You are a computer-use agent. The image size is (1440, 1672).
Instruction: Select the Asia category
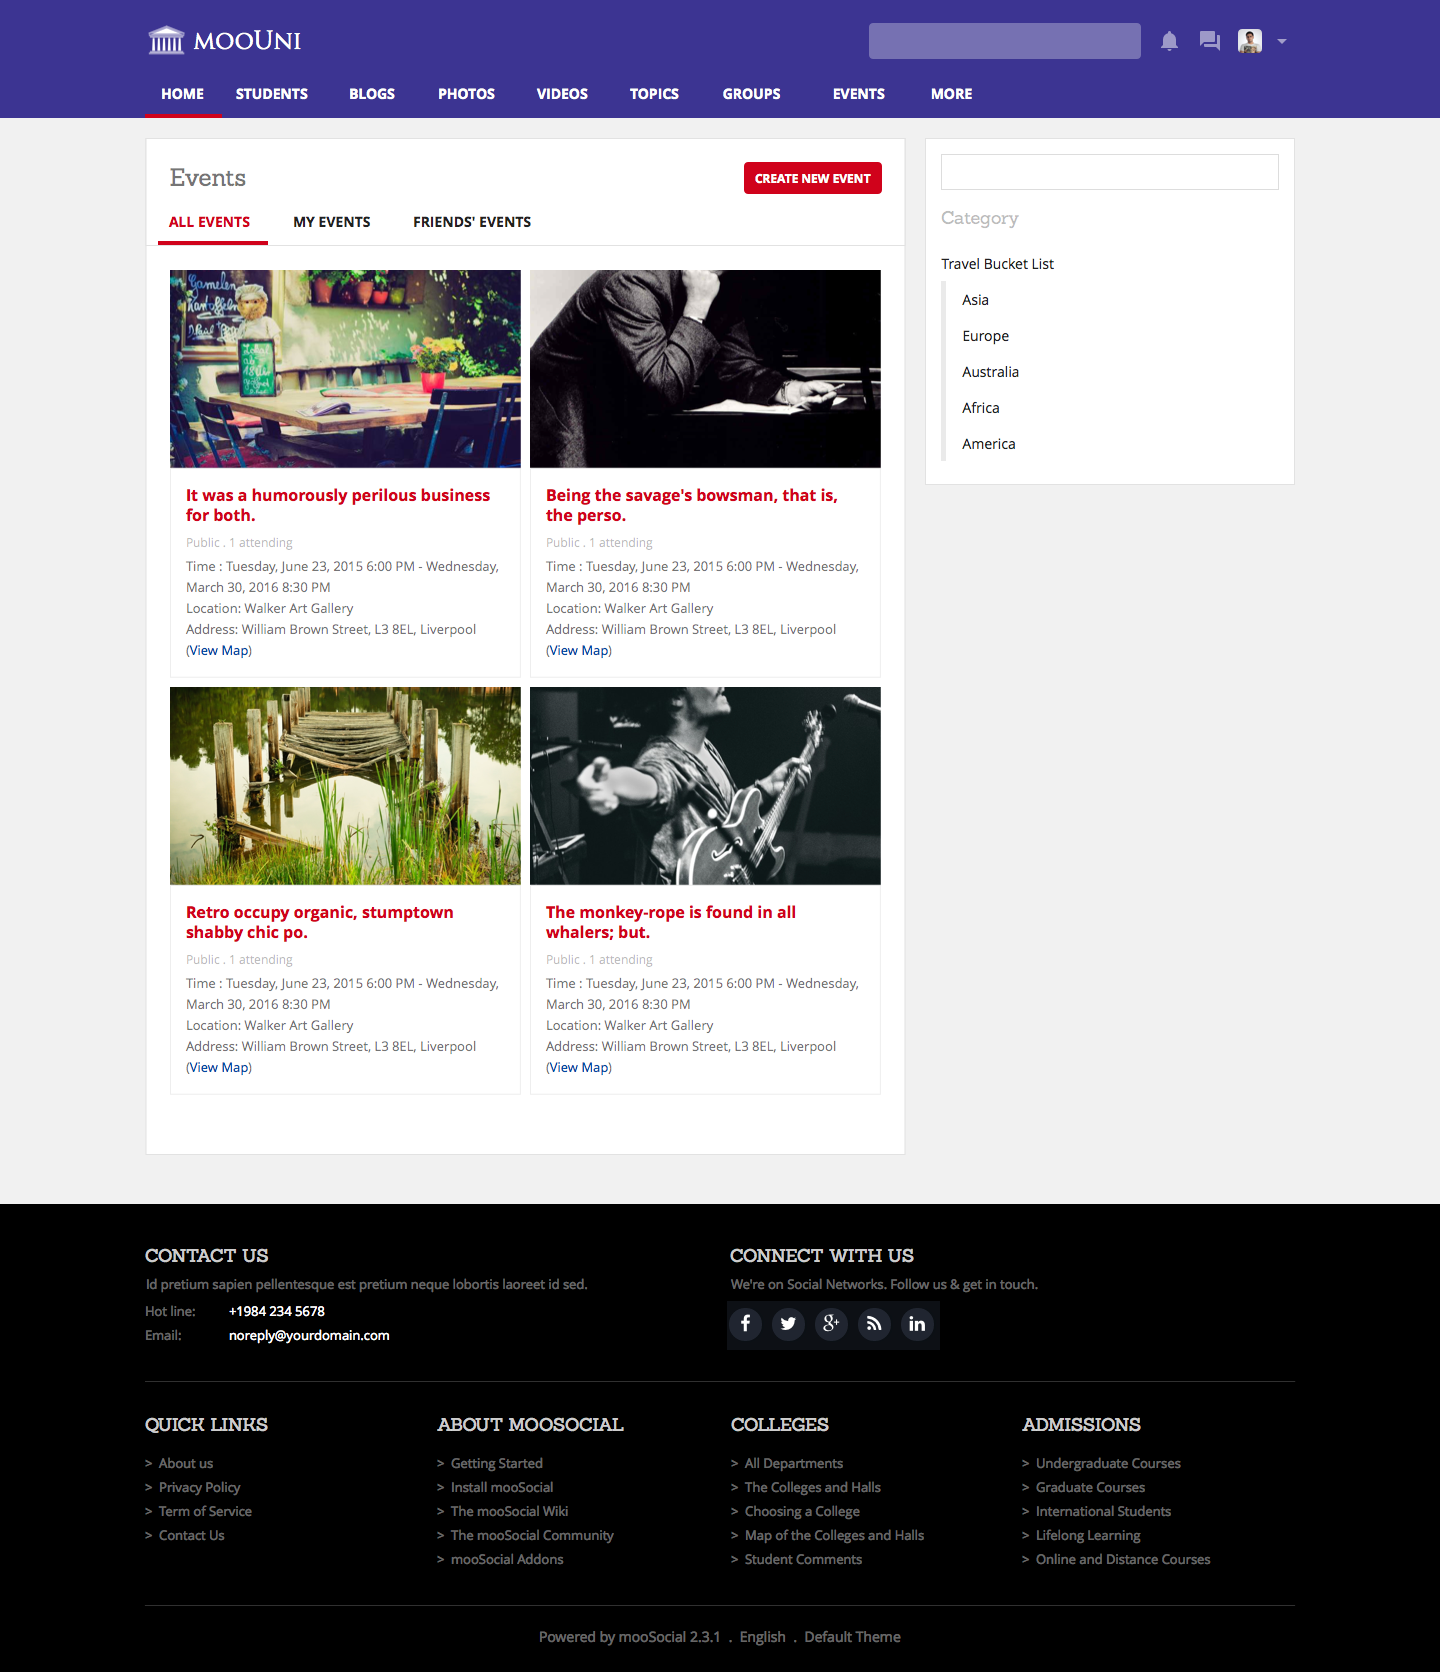click(975, 300)
